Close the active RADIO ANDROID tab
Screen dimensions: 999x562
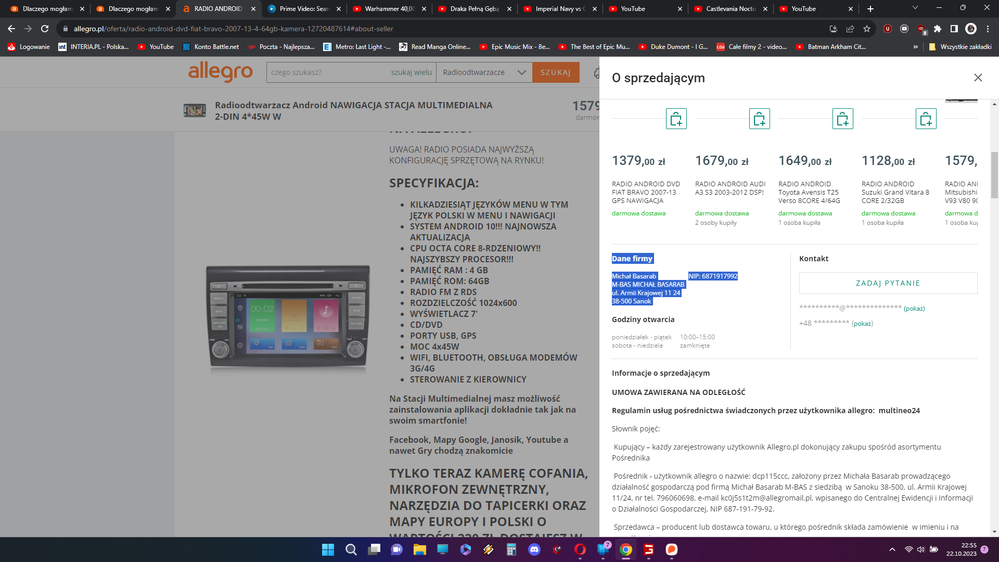click(253, 9)
